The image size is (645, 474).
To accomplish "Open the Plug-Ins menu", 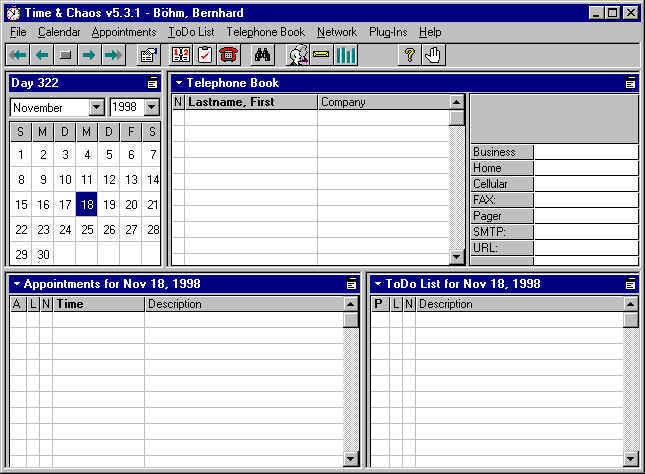I will [388, 32].
